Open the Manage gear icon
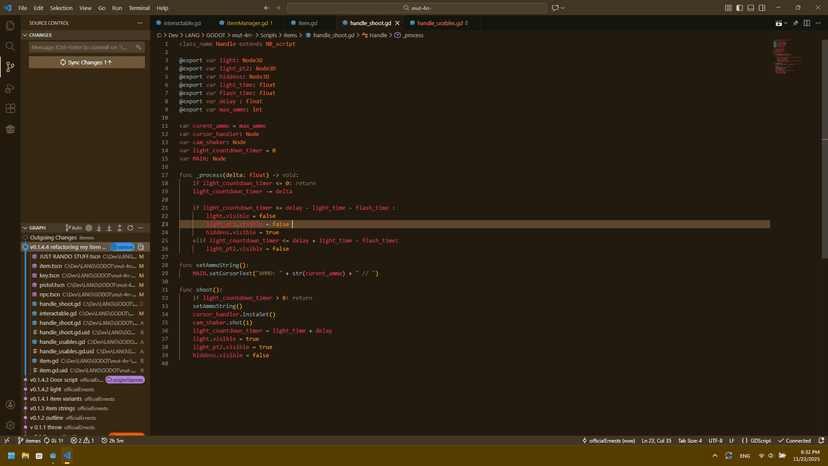The image size is (828, 466). [10, 425]
